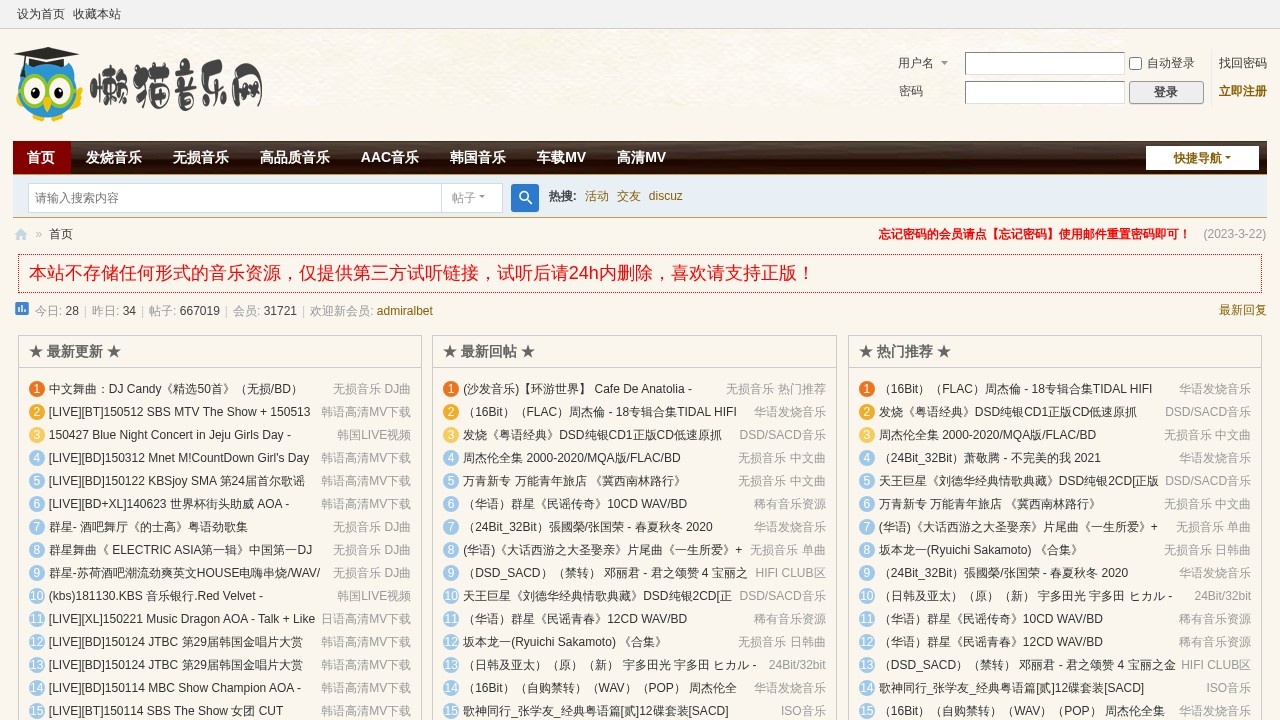The image size is (1280, 720).
Task: Click the home icon in the breadcrumb
Action: click(20, 233)
